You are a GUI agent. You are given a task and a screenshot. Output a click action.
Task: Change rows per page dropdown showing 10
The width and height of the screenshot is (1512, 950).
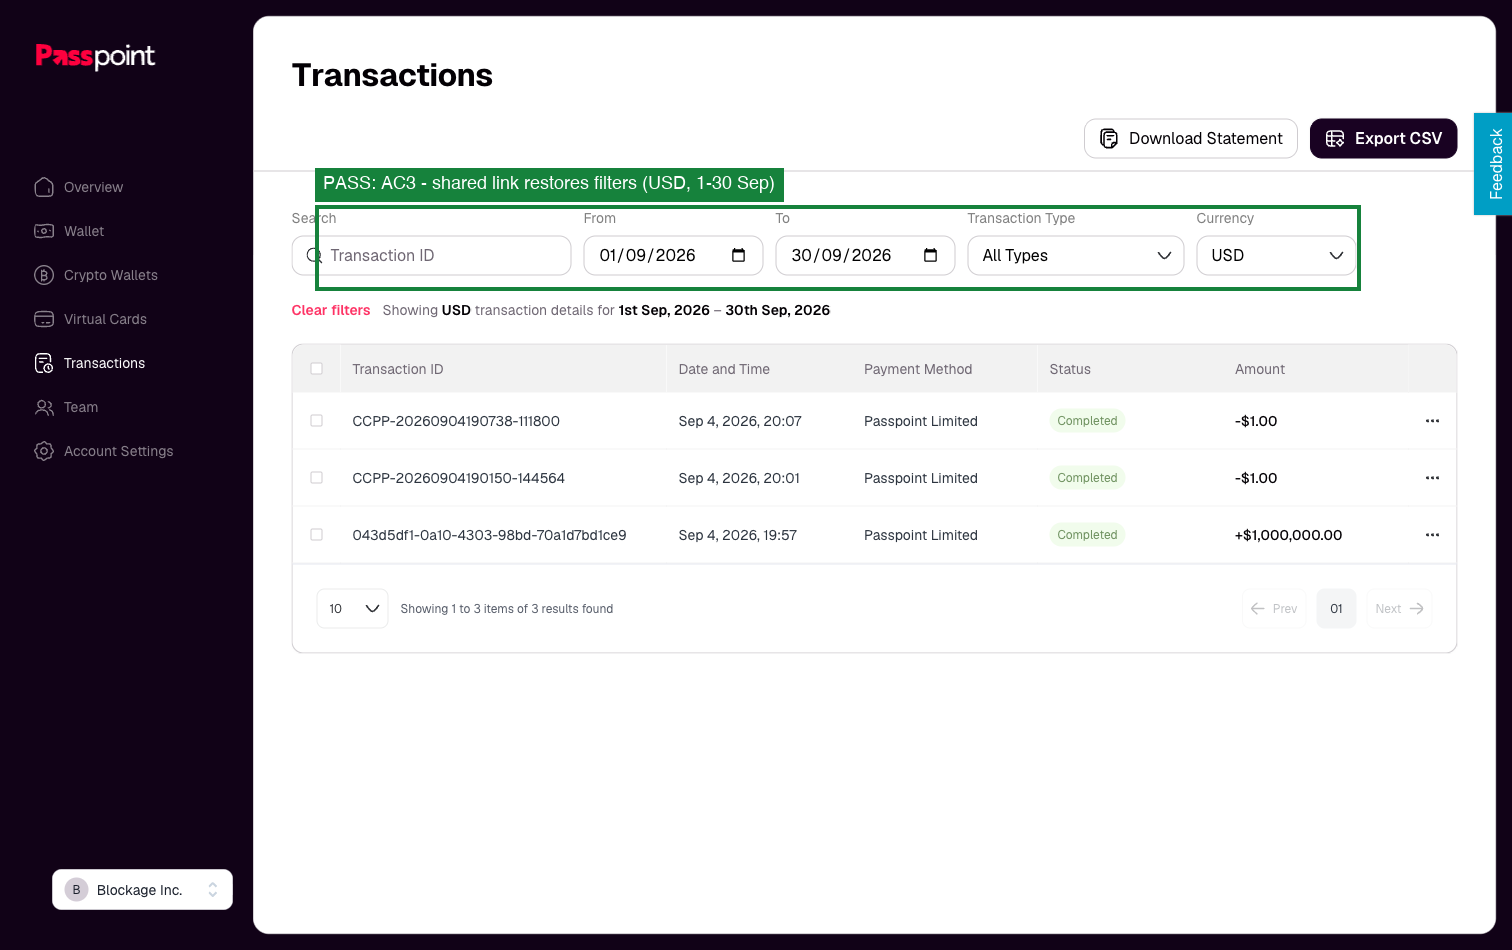353,609
